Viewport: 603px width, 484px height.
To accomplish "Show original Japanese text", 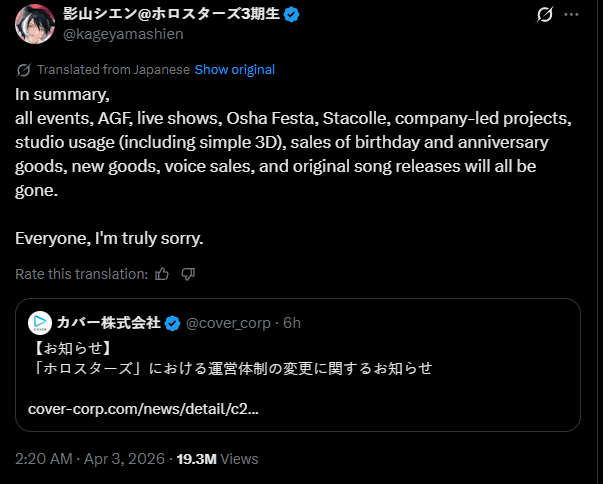I will [x=234, y=70].
